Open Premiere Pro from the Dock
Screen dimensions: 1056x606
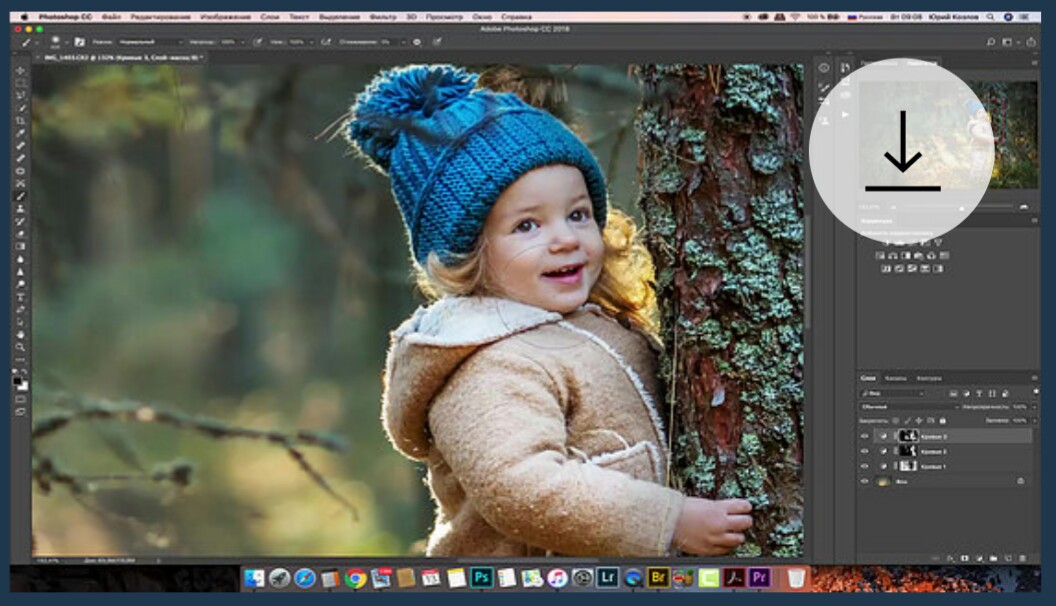[x=759, y=578]
